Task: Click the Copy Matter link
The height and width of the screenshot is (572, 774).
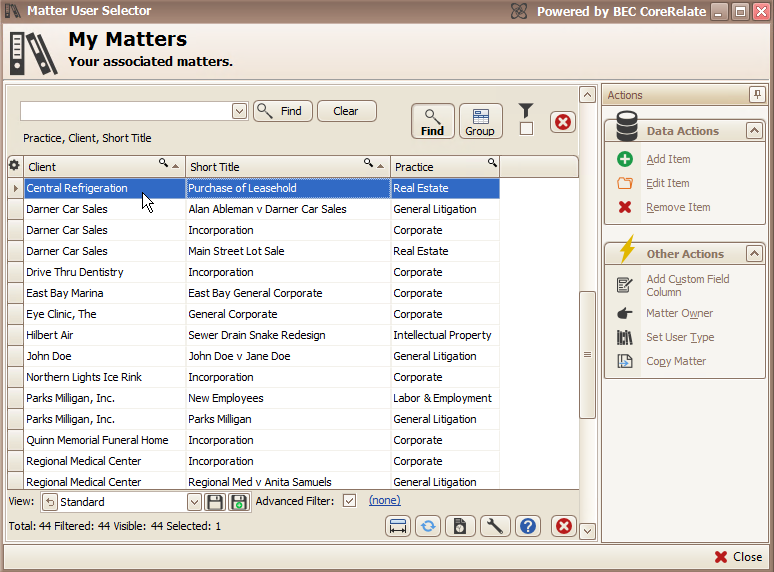Action: (x=676, y=361)
